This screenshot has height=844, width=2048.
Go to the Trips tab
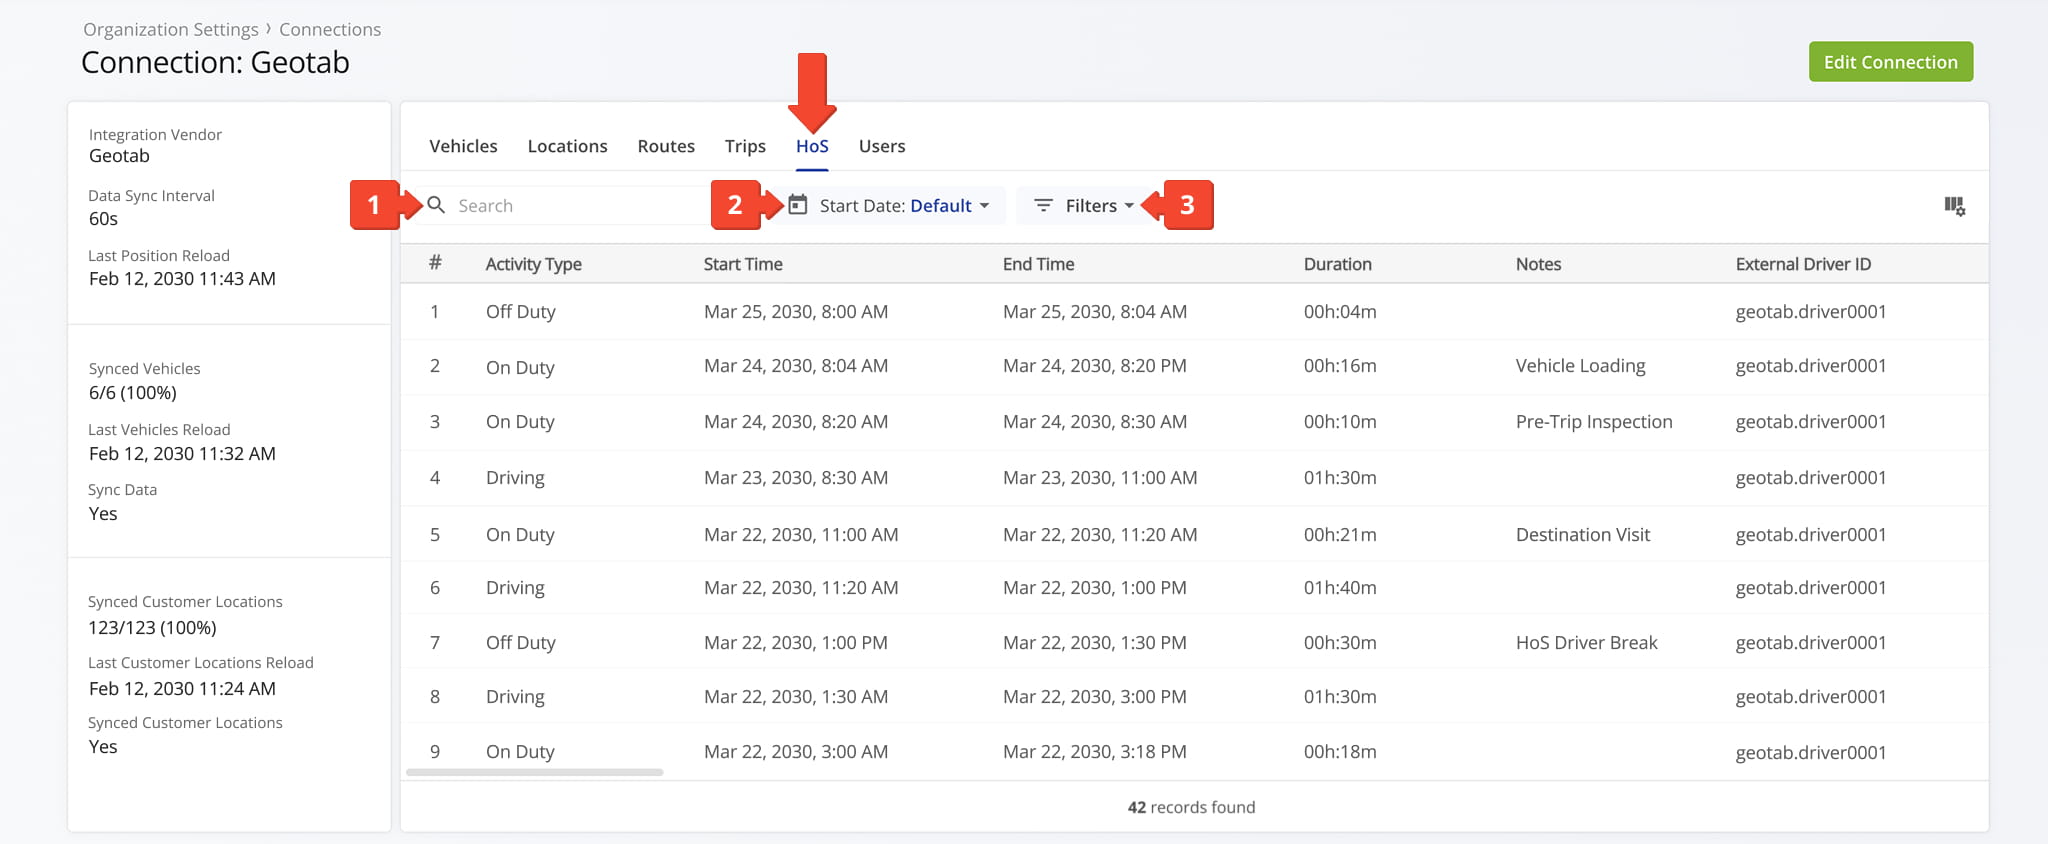click(x=745, y=146)
